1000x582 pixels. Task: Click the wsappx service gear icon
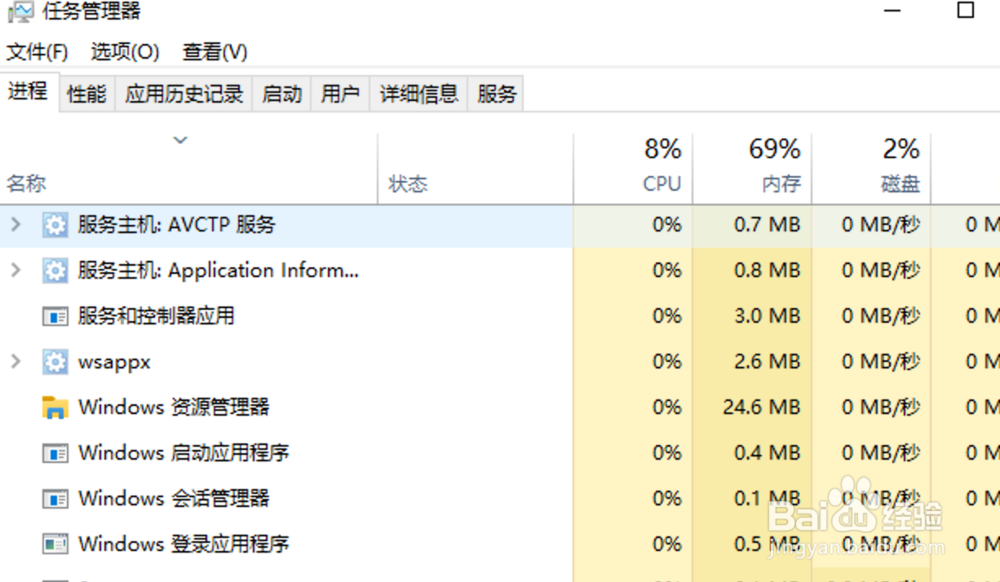[x=53, y=361]
